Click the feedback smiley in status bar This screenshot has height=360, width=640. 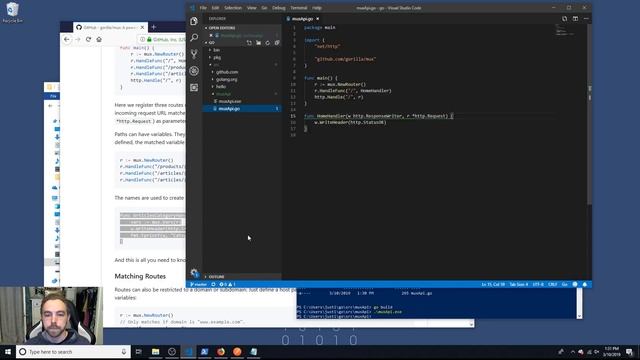point(575,284)
